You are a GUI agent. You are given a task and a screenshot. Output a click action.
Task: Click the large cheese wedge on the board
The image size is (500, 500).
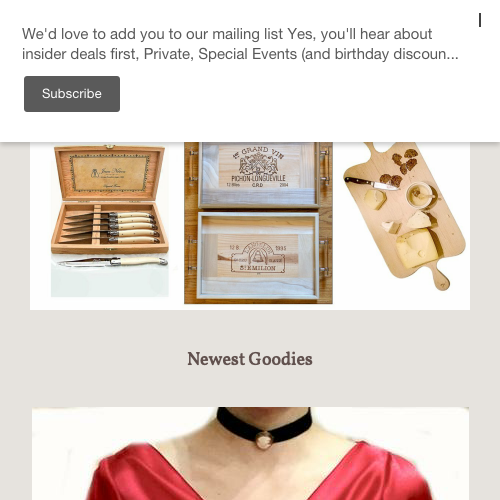pyautogui.click(x=418, y=248)
